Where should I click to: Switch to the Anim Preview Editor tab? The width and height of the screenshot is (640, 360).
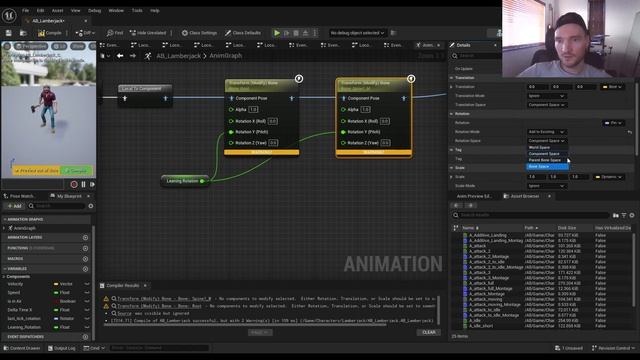(x=474, y=196)
